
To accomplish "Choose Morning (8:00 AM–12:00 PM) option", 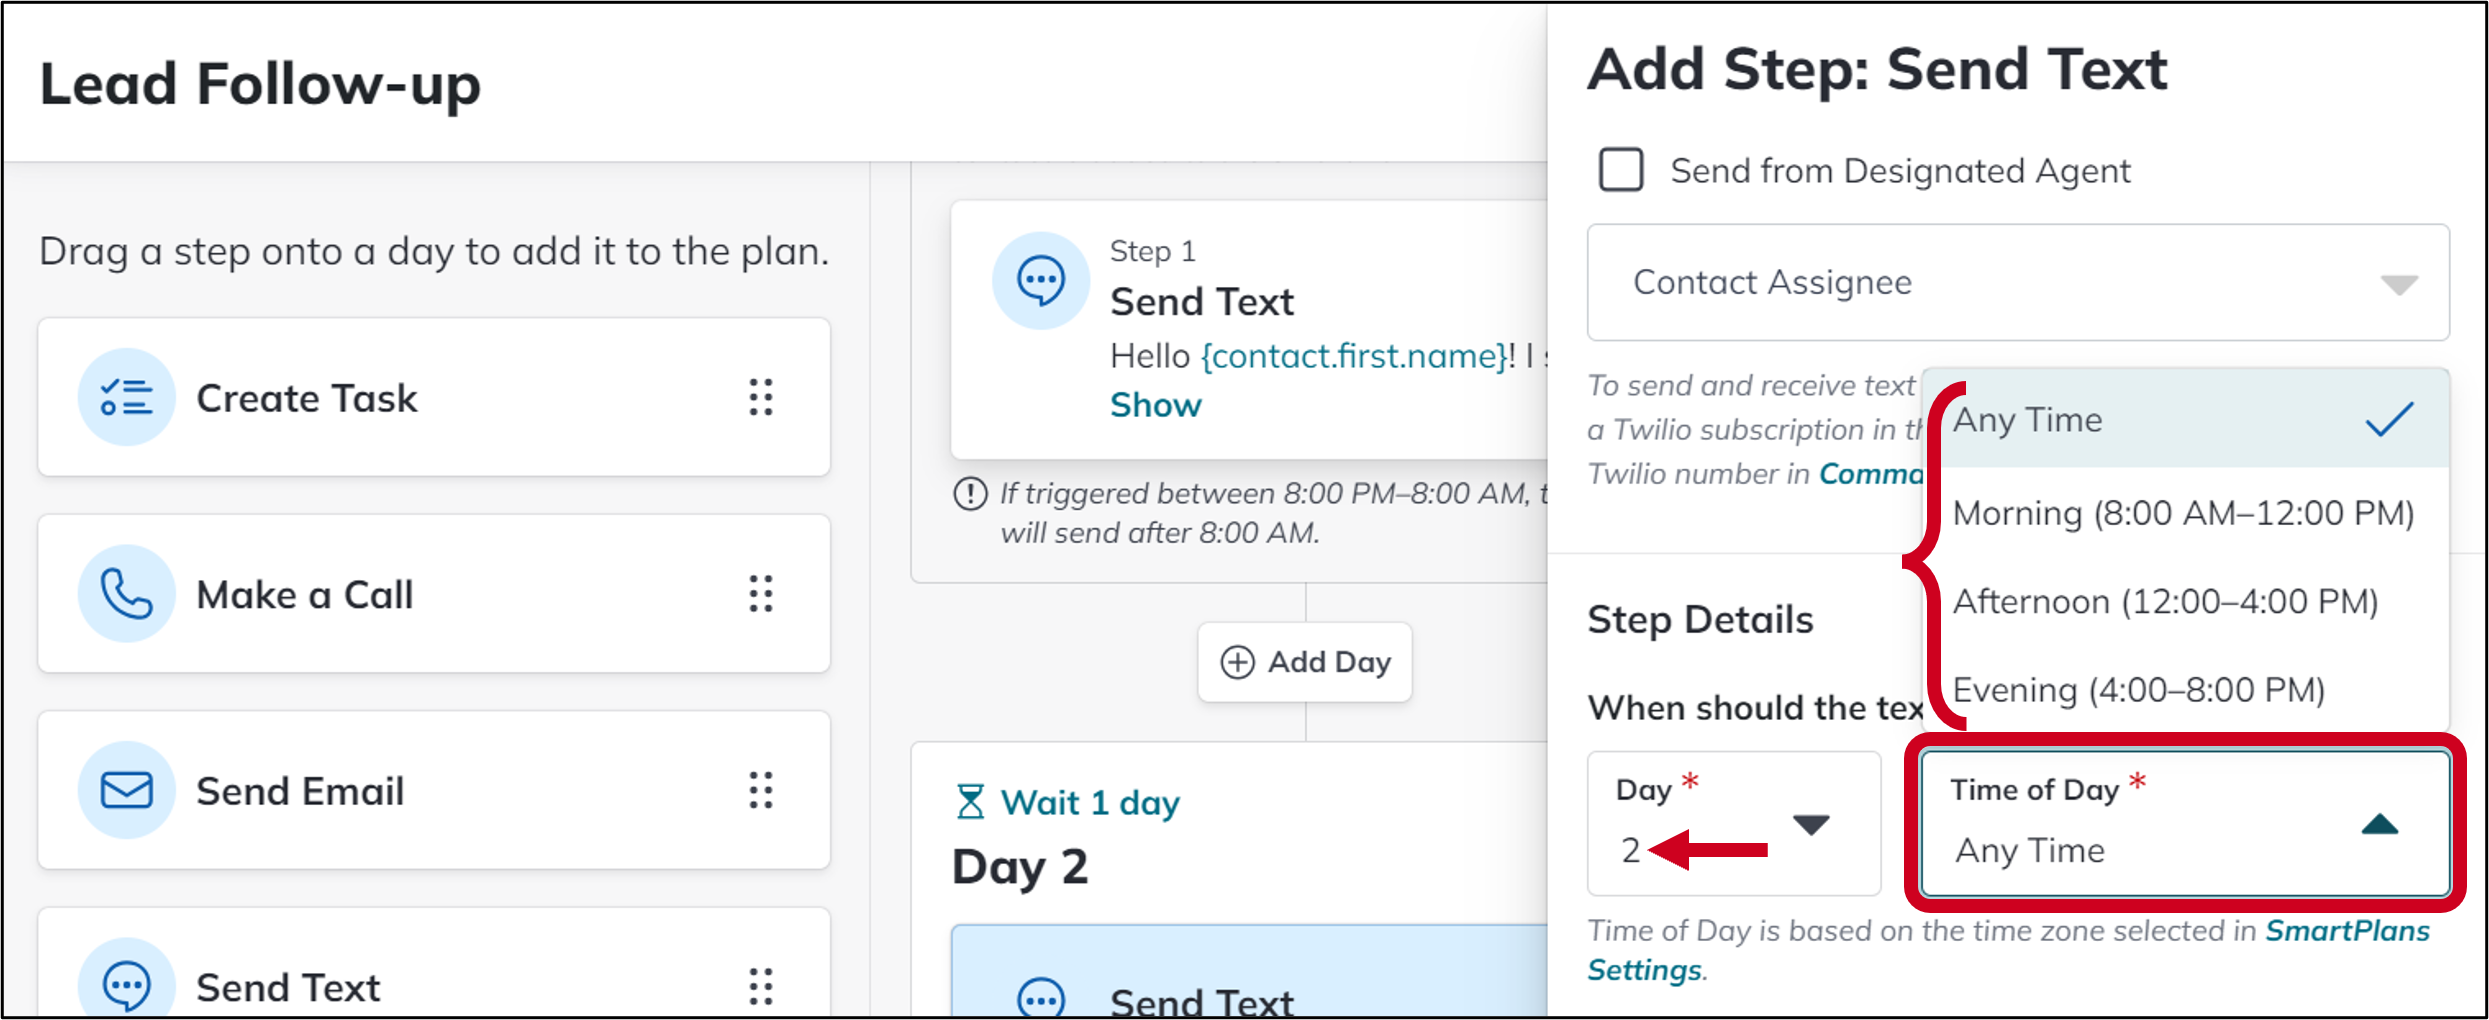I will tap(2185, 513).
